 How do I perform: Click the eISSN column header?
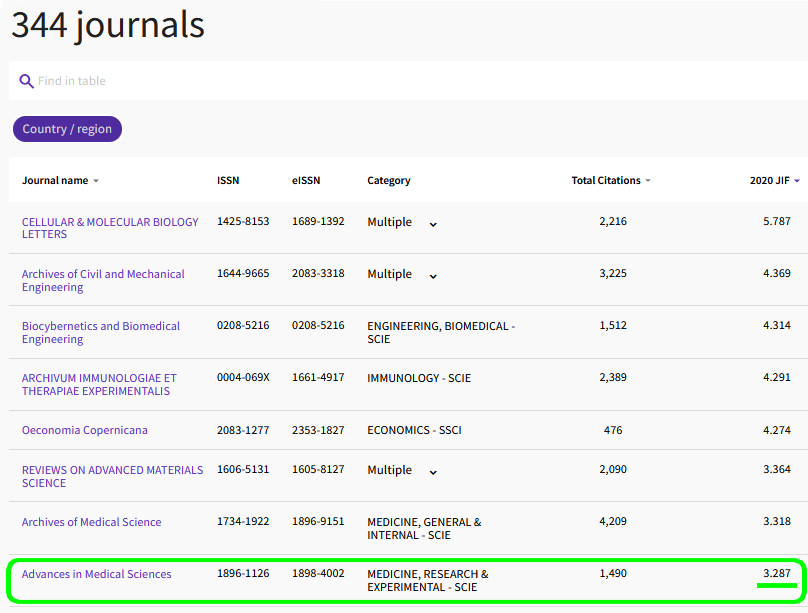[x=306, y=181]
